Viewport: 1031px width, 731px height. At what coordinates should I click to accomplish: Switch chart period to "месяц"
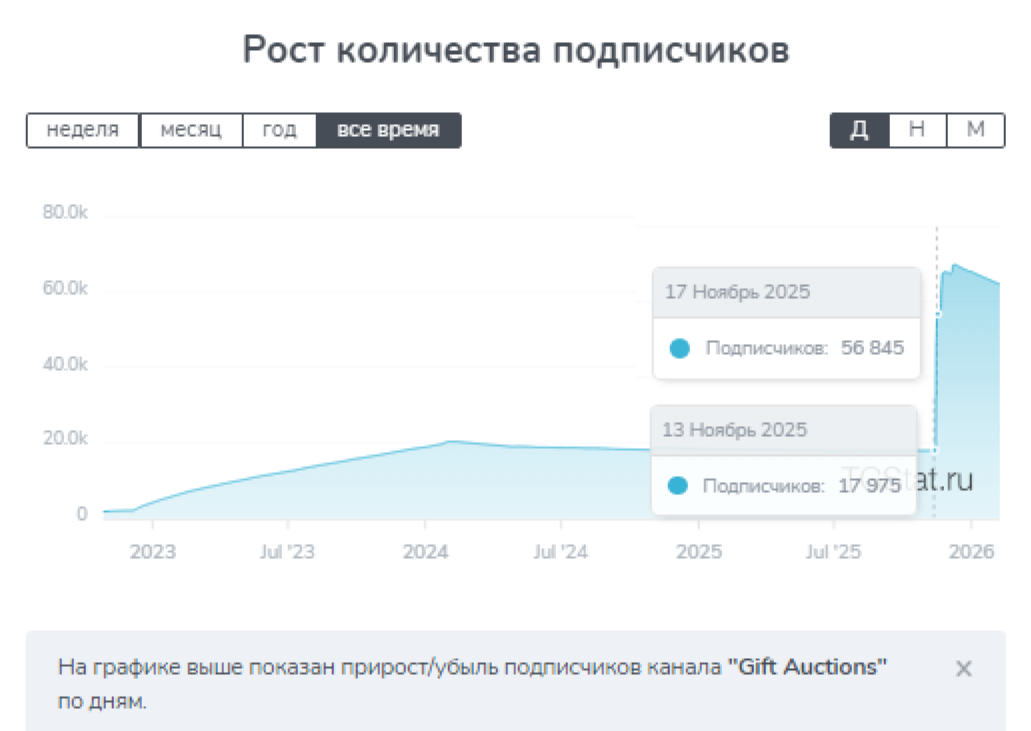(191, 130)
